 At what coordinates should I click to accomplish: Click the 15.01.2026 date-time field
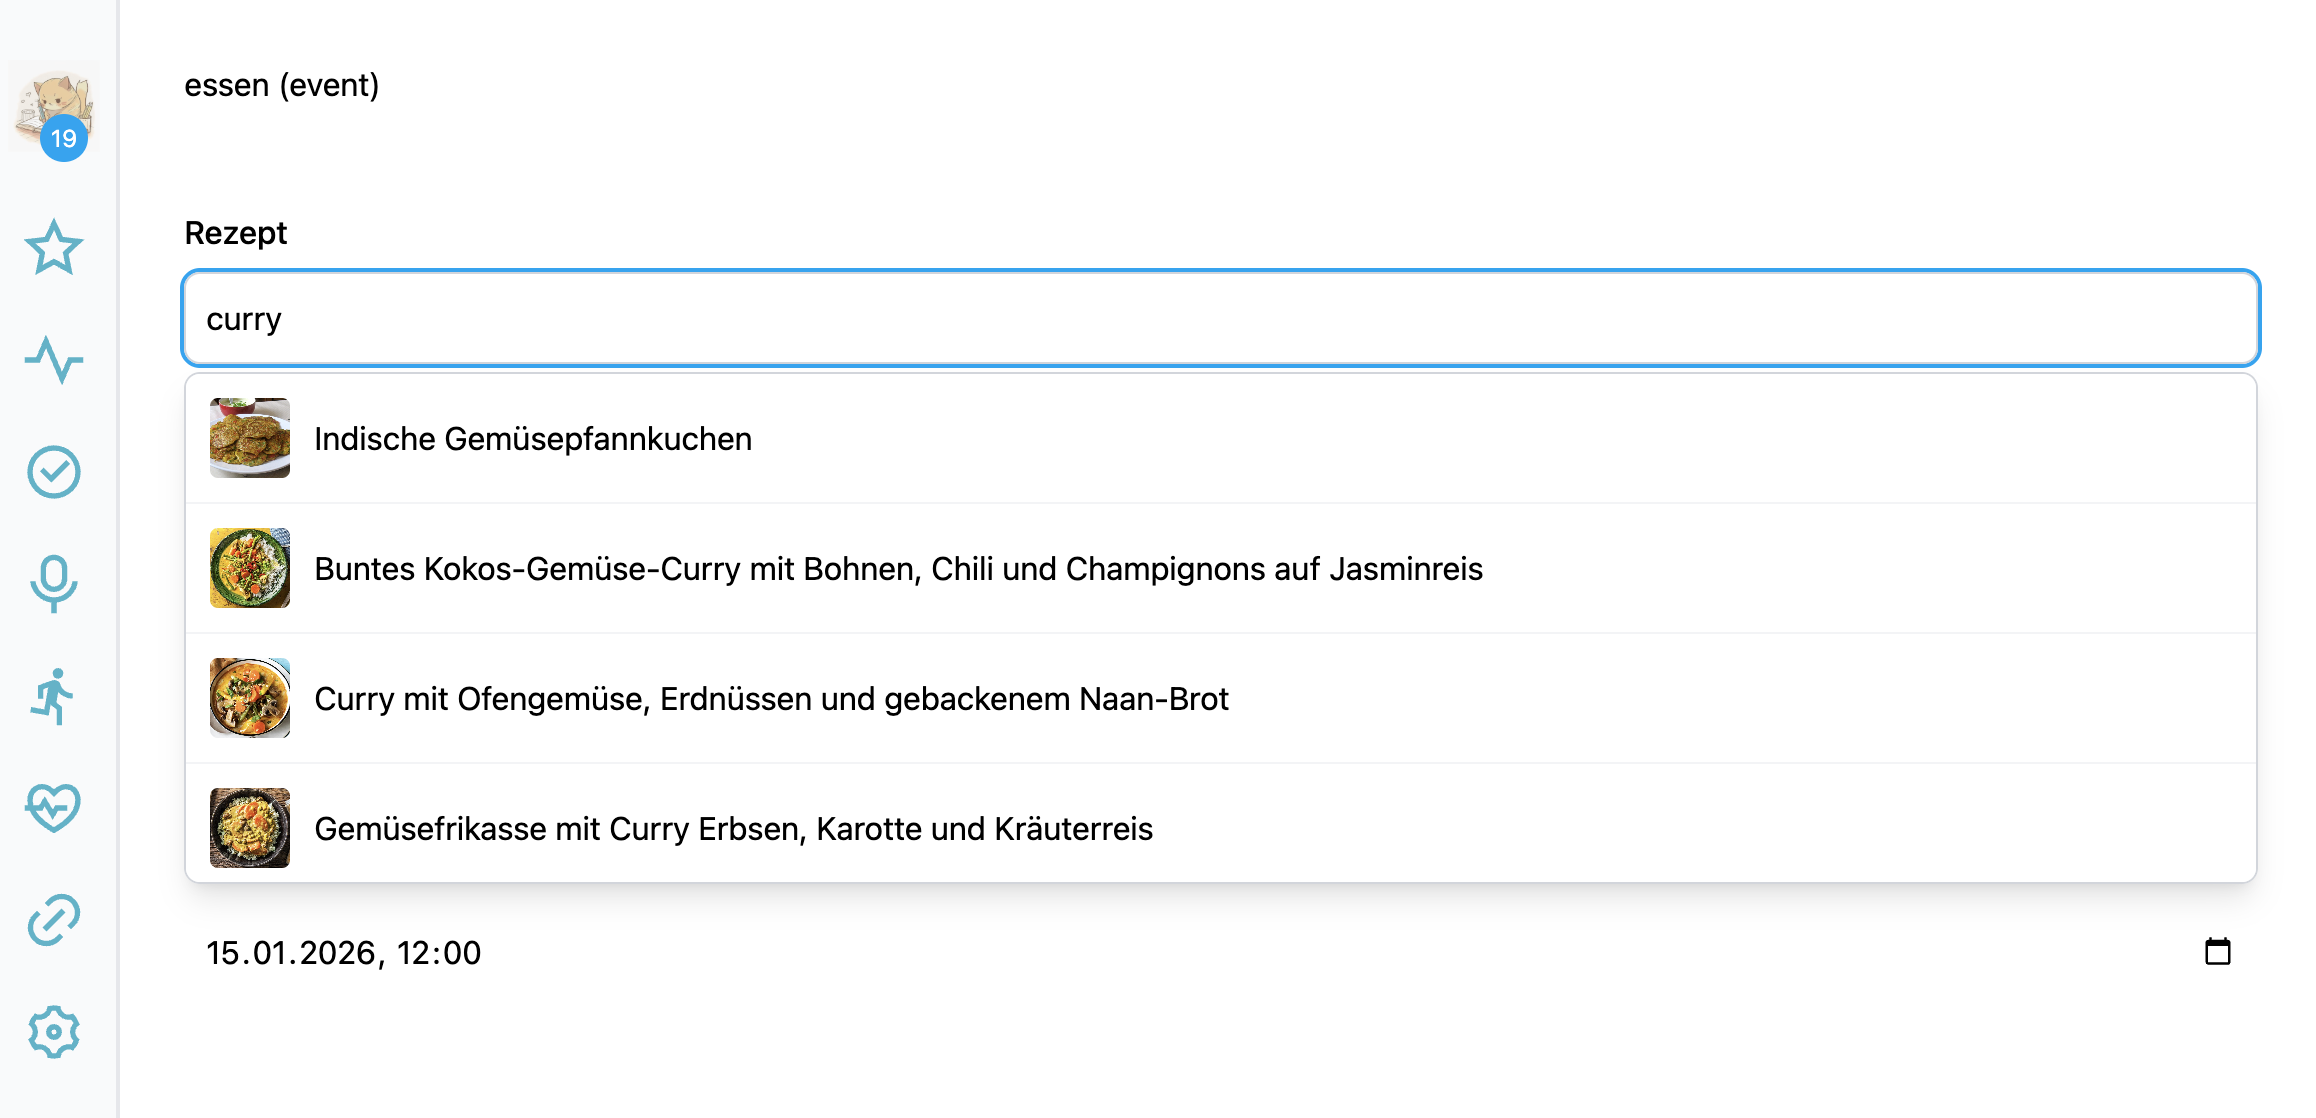point(344,953)
